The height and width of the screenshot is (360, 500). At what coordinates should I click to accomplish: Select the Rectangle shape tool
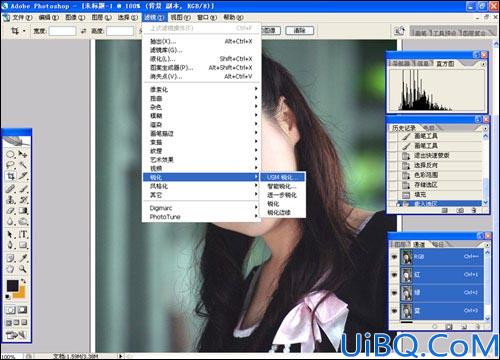point(23,245)
